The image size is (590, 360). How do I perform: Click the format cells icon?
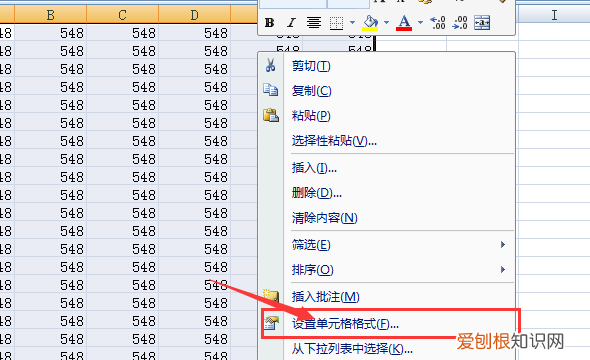click(271, 323)
